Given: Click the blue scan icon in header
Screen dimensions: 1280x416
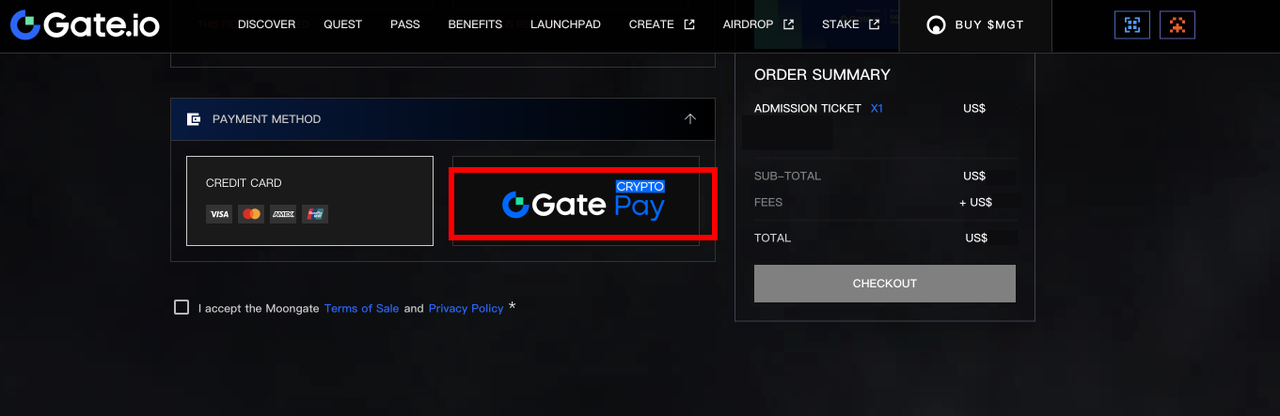Looking at the screenshot, I should (x=1132, y=25).
